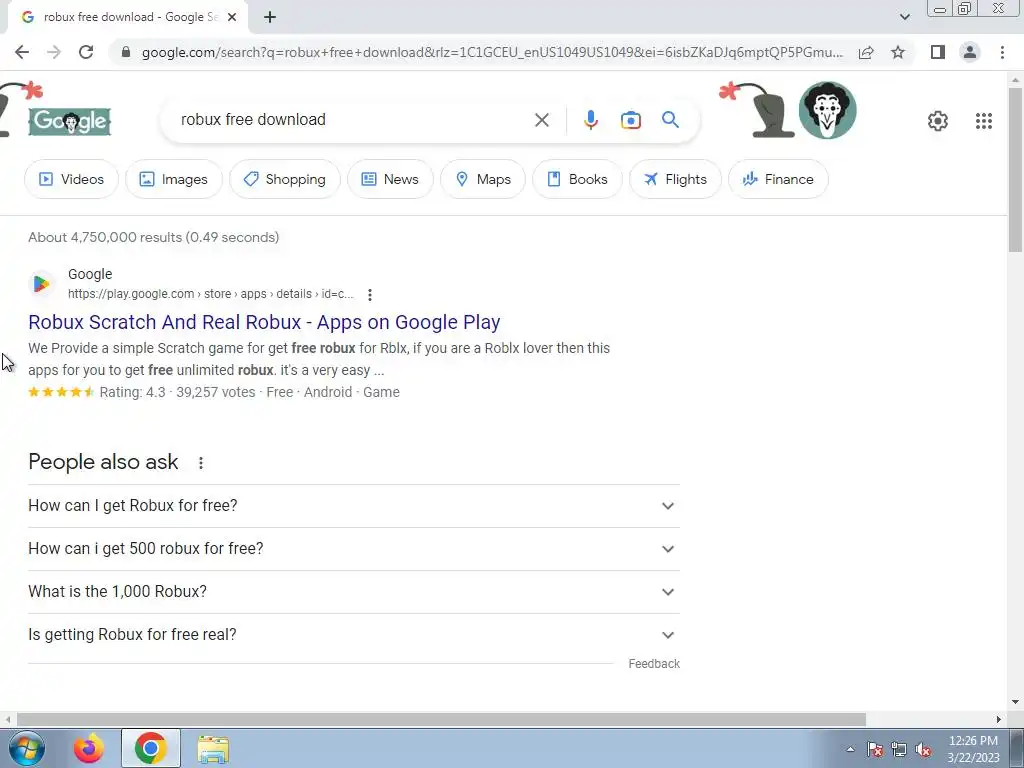This screenshot has width=1024, height=768.
Task: Click the network tray icon
Action: click(x=899, y=750)
